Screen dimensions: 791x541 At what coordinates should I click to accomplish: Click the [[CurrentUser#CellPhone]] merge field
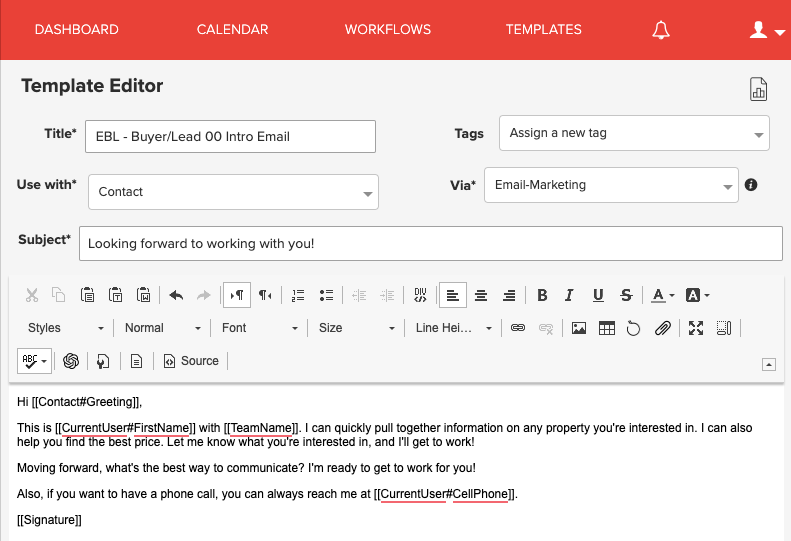click(x=444, y=494)
